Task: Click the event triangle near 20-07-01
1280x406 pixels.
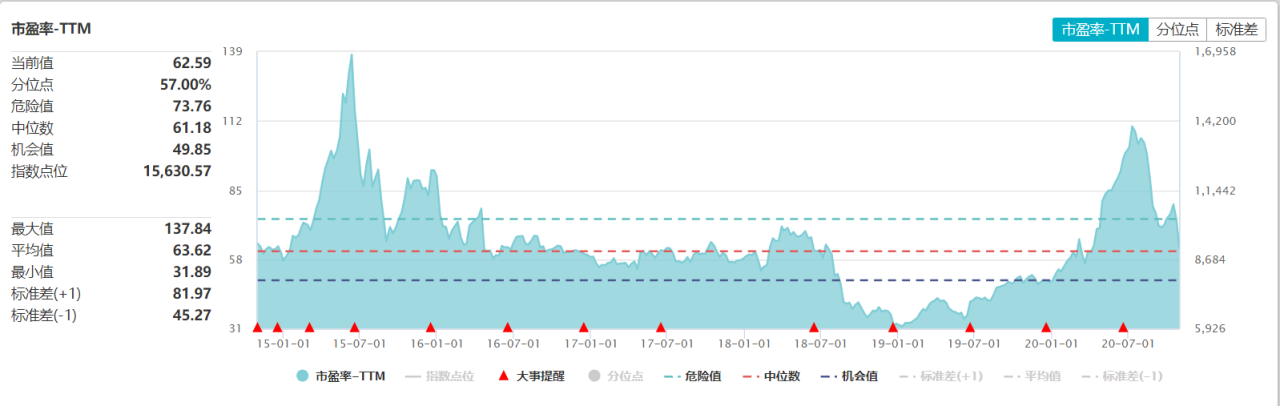Action: point(1123,327)
